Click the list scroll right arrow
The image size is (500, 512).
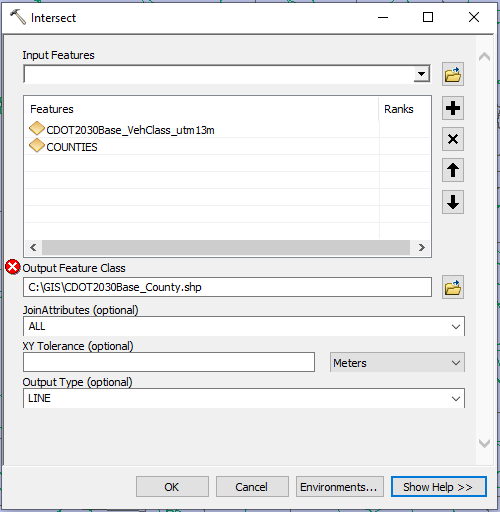coord(421,248)
